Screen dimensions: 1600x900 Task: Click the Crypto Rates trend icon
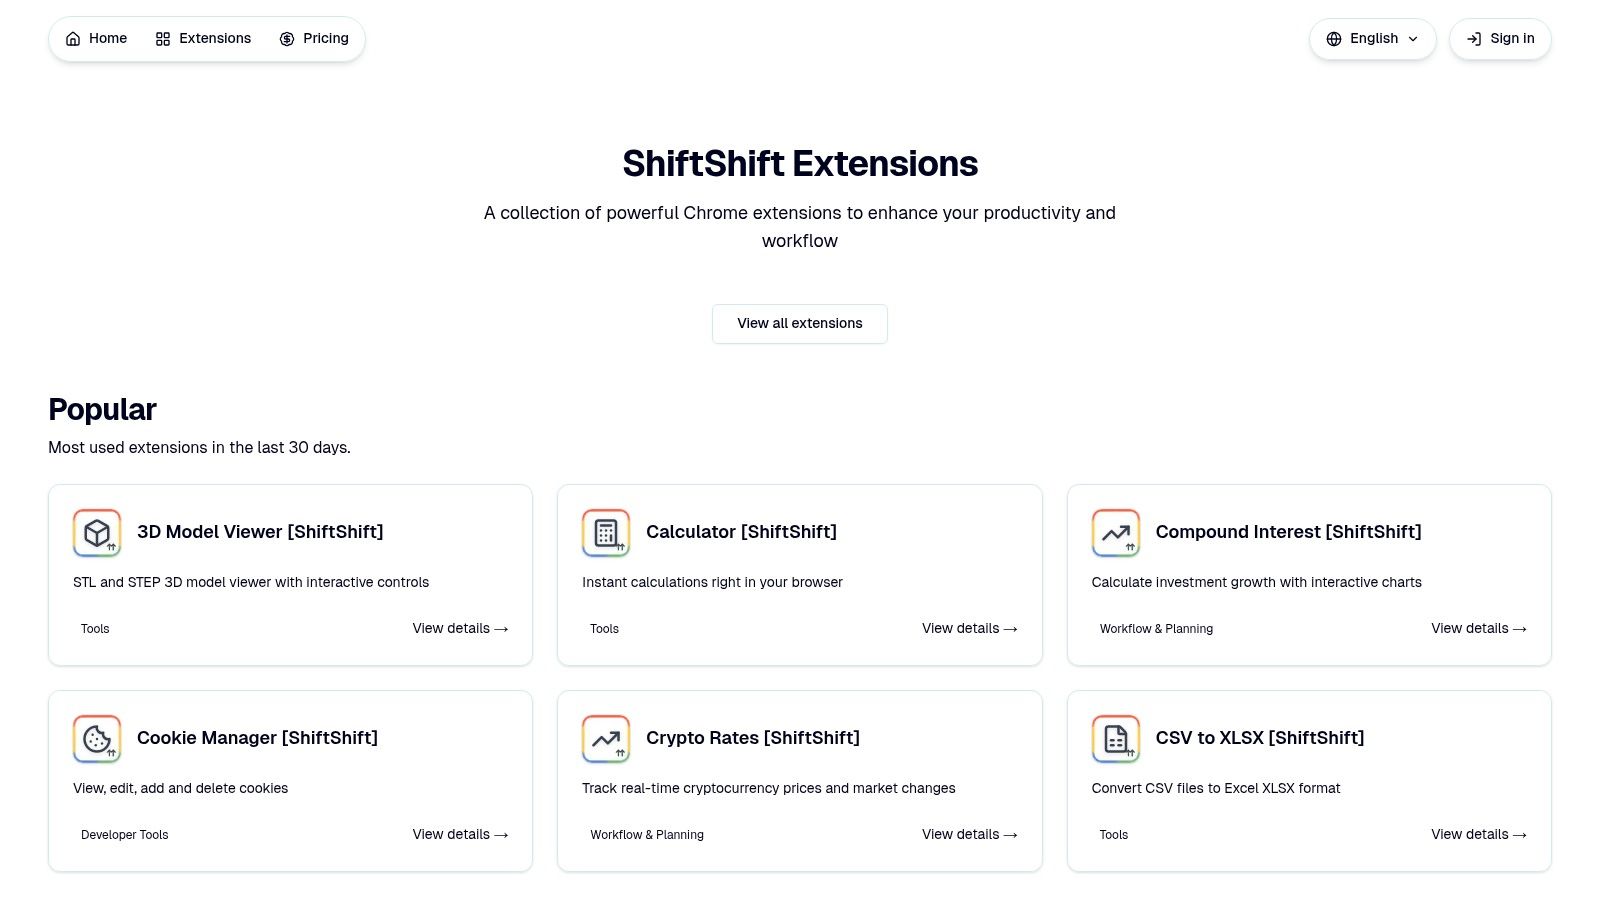[605, 739]
